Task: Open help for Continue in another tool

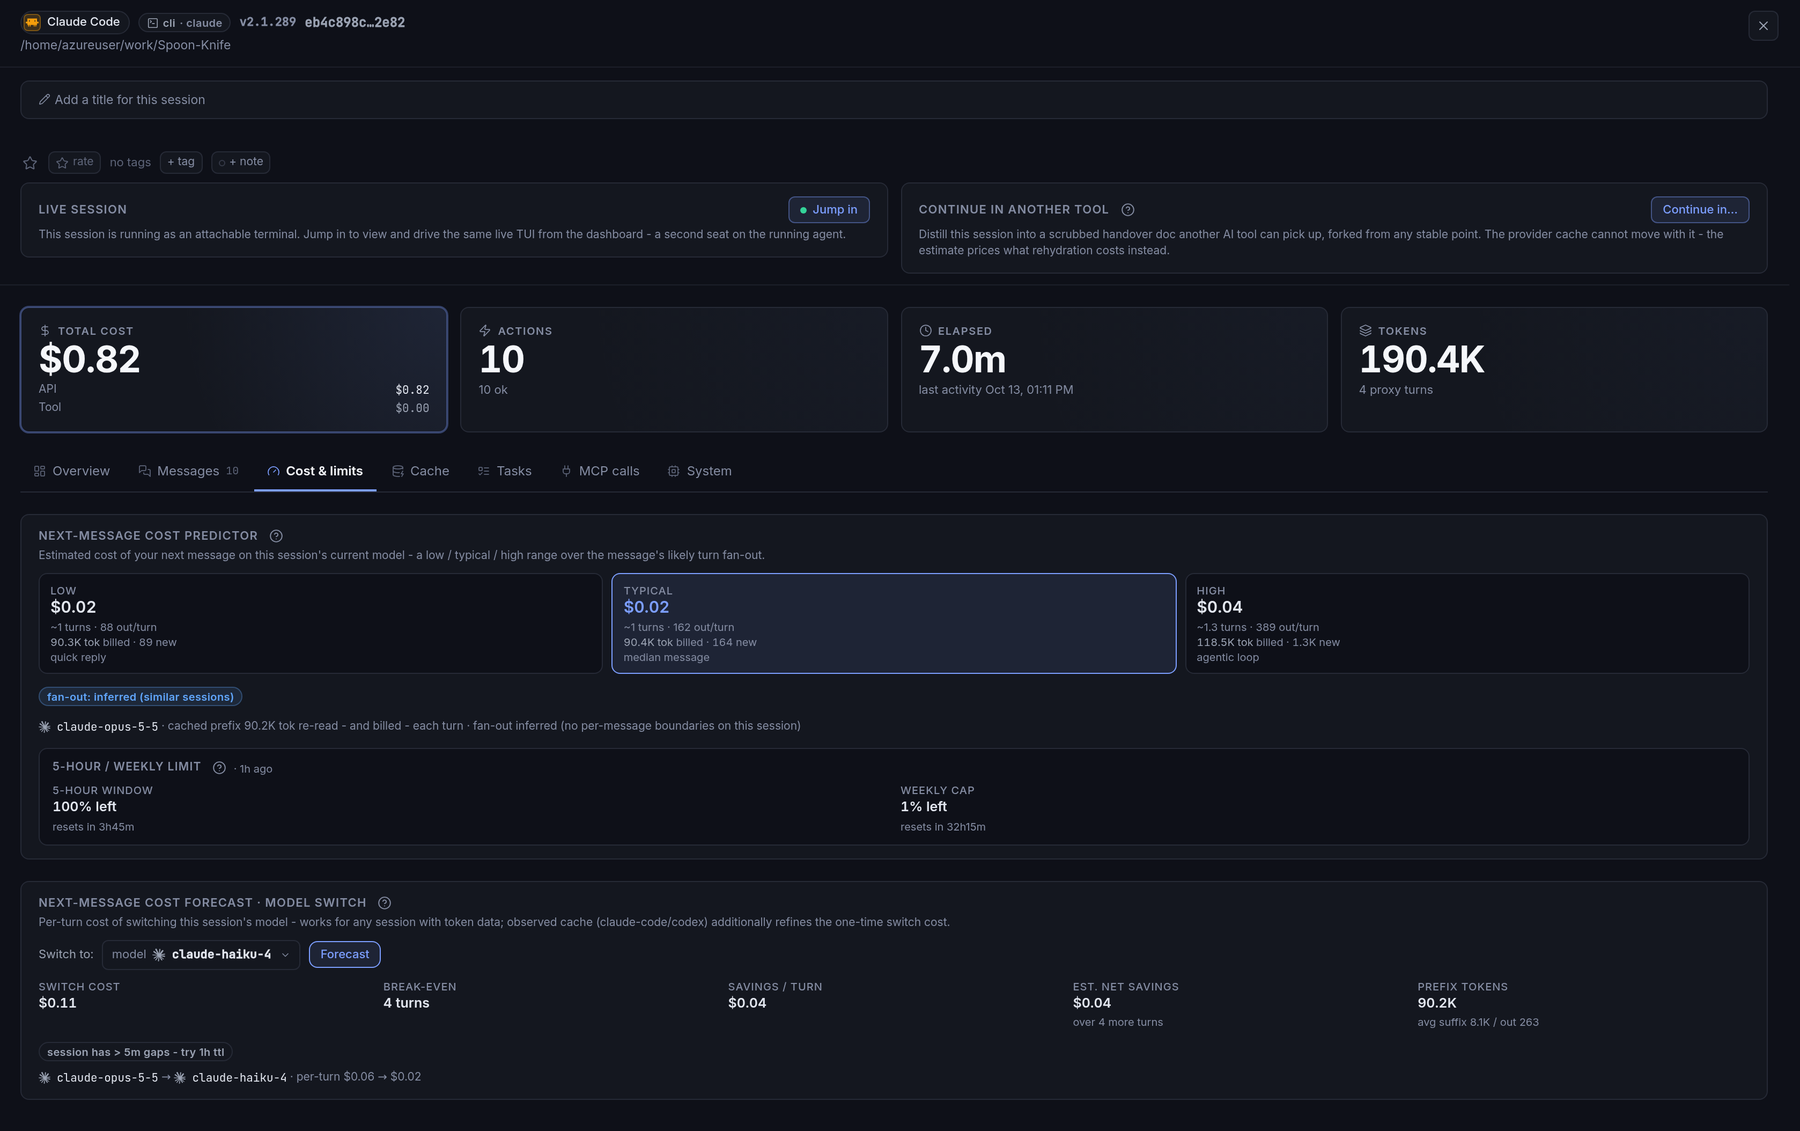Action: click(1128, 210)
